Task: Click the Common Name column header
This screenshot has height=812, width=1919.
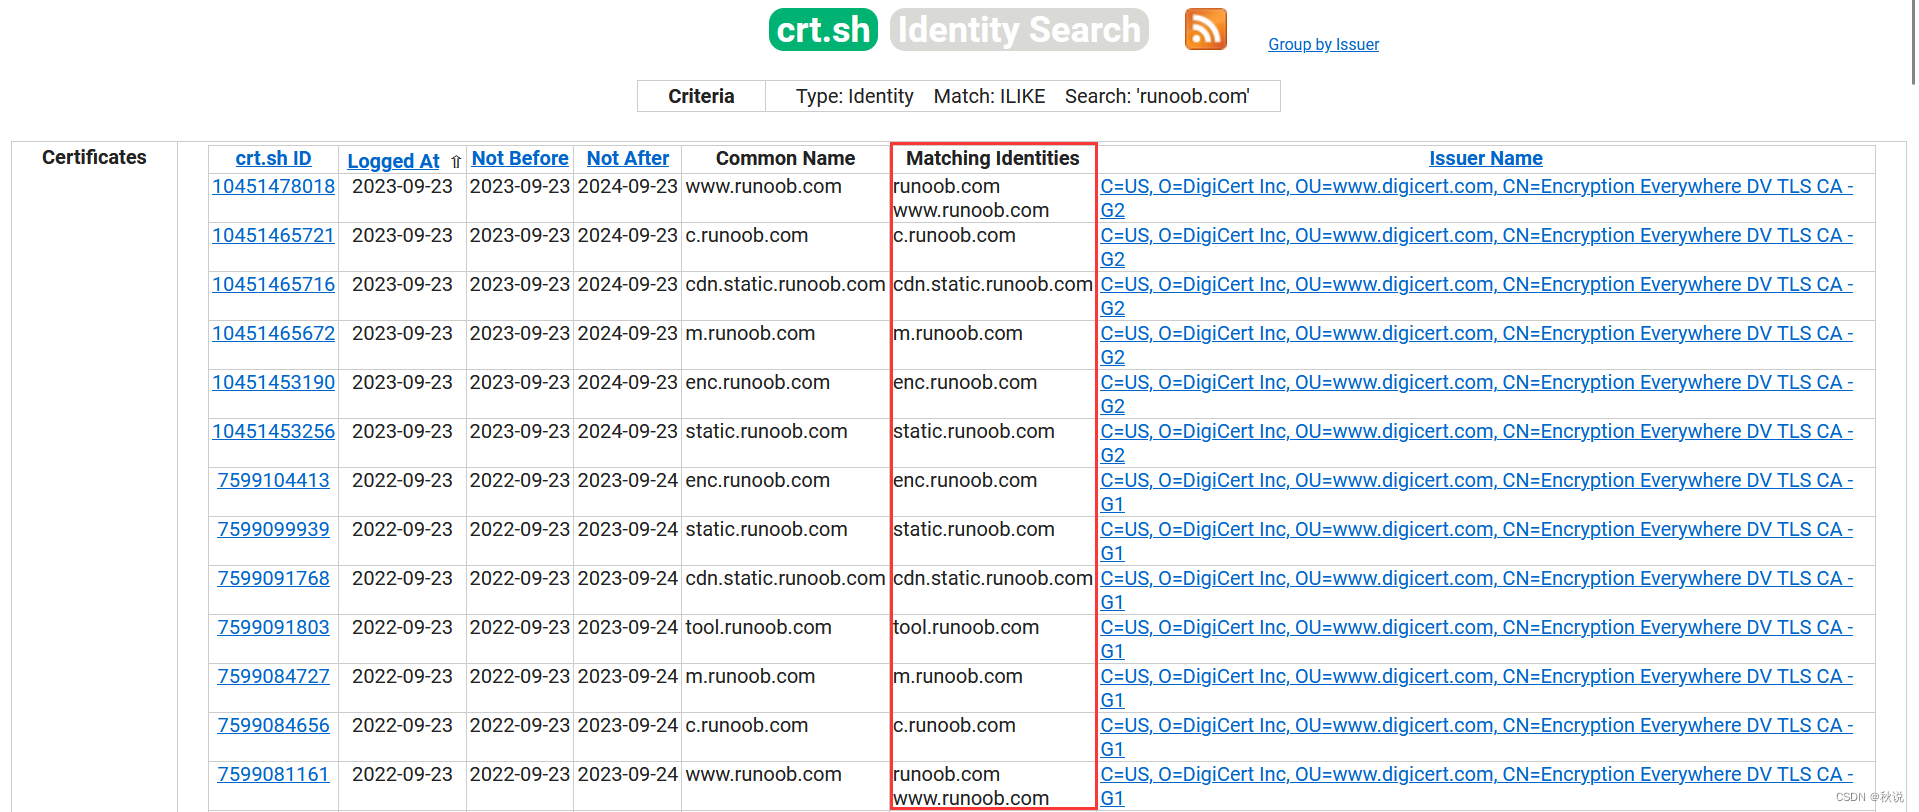Action: click(x=785, y=158)
